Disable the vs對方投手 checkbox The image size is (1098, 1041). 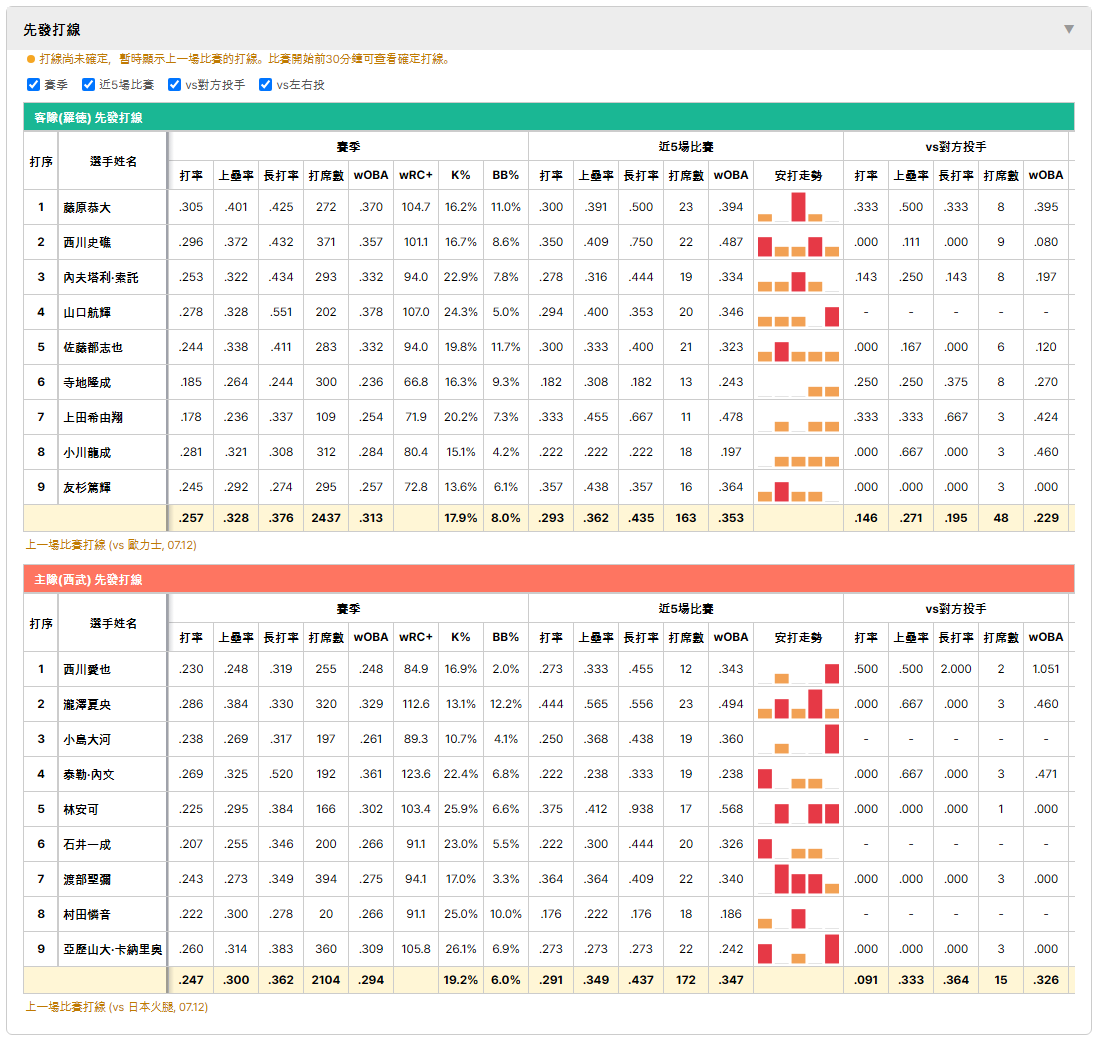(x=174, y=85)
